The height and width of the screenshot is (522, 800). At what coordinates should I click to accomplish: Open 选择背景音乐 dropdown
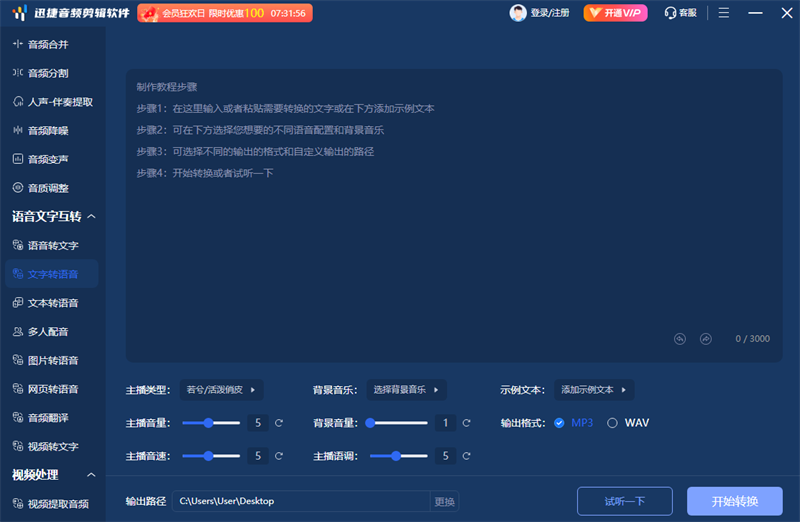pos(406,390)
